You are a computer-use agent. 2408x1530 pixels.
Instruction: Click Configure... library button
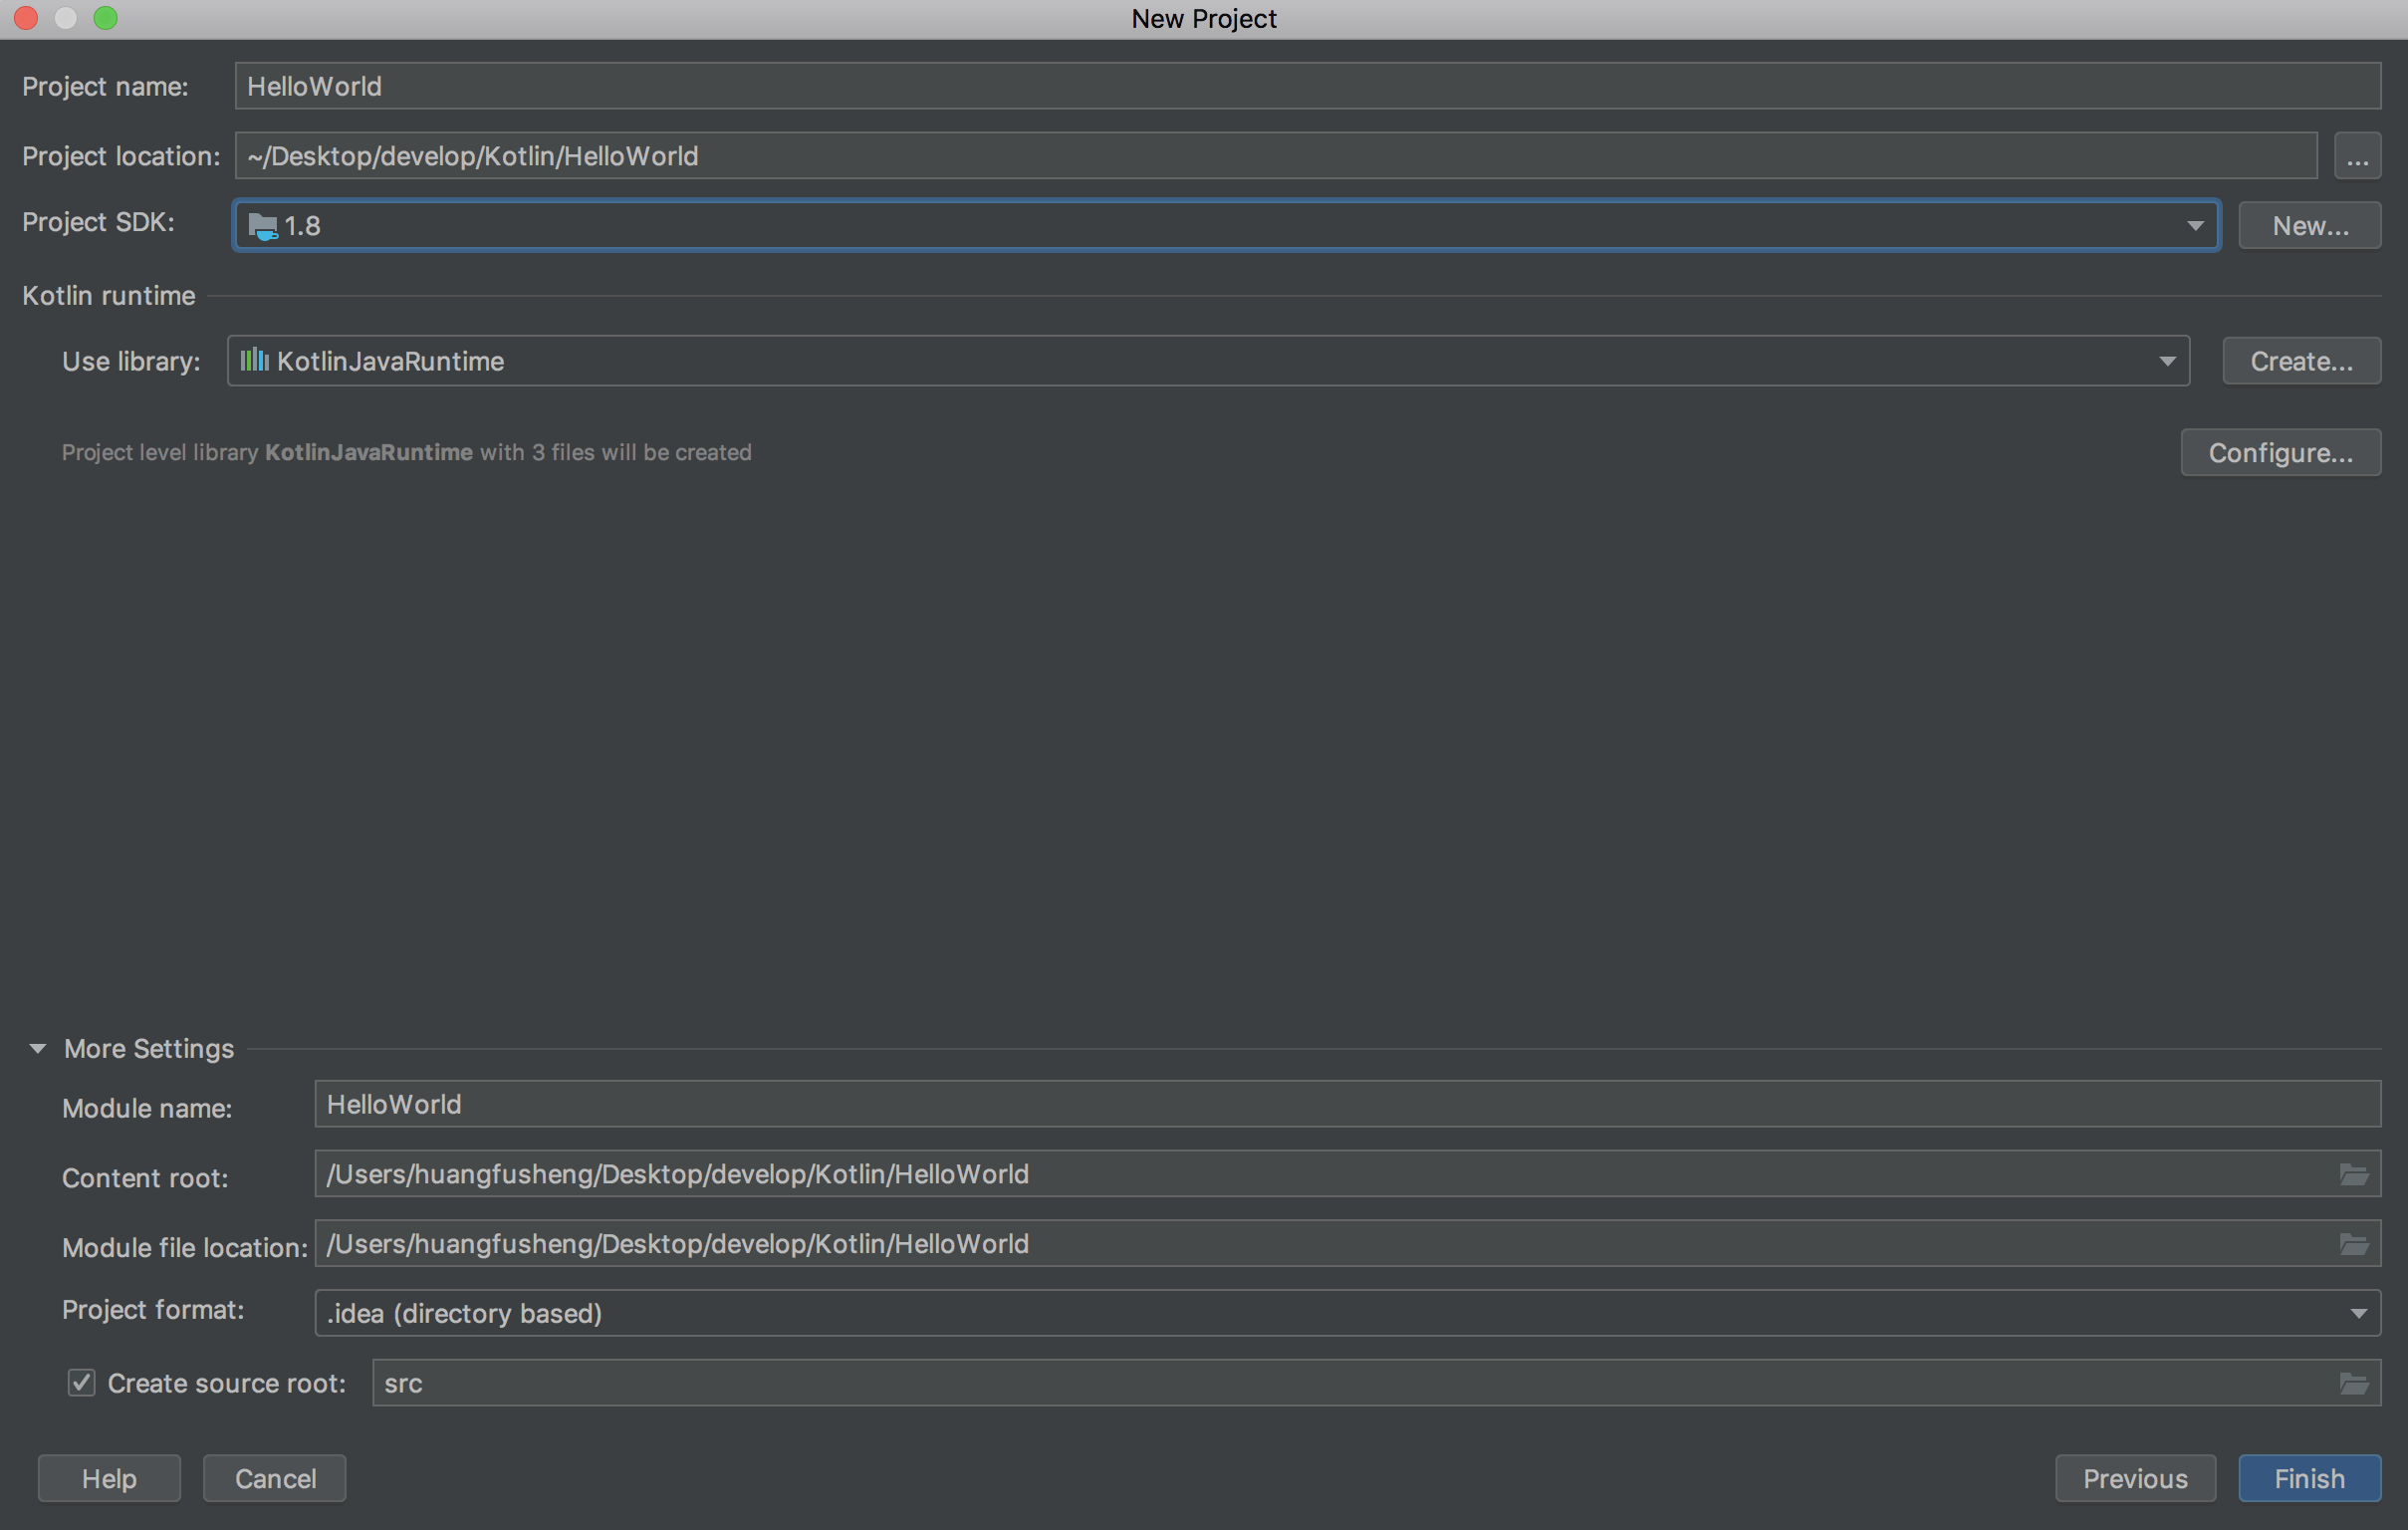2279,453
